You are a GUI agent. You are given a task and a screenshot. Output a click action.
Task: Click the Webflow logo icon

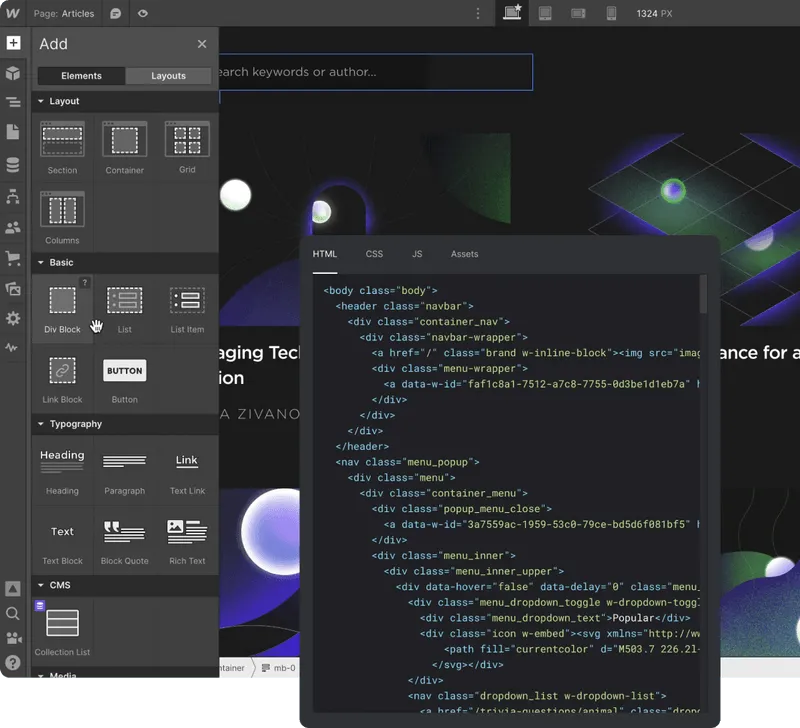[x=12, y=13]
